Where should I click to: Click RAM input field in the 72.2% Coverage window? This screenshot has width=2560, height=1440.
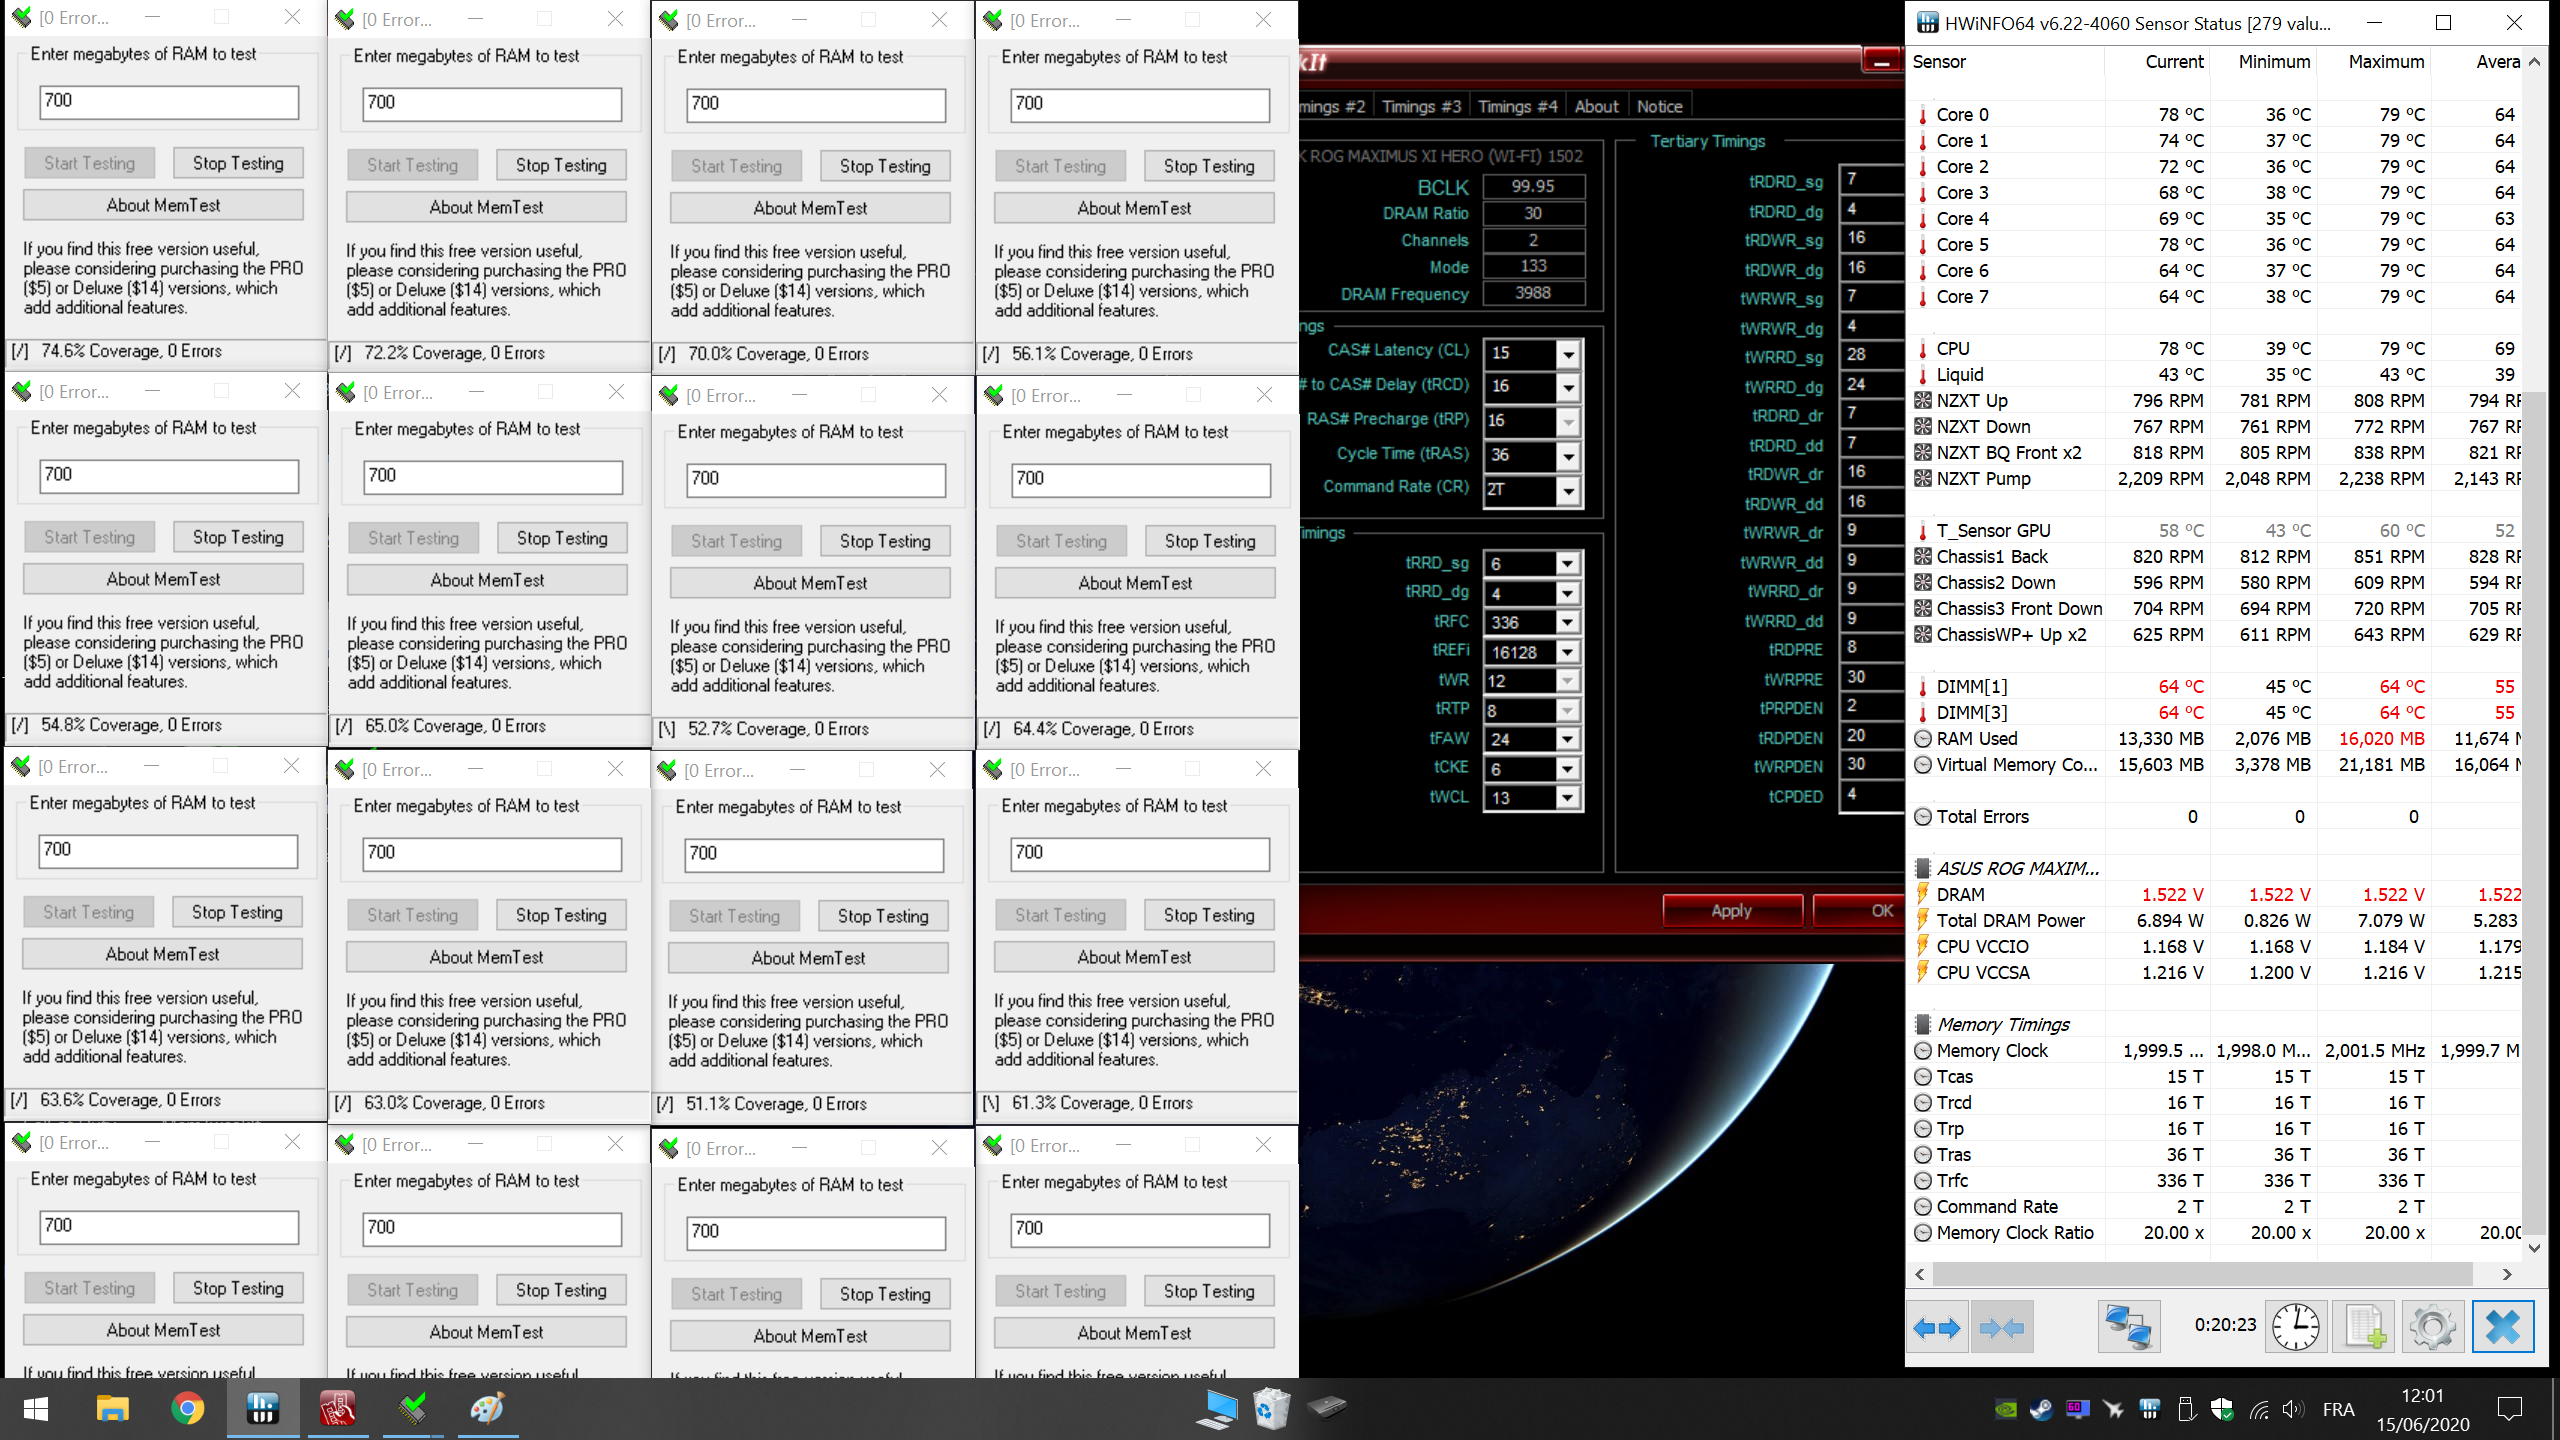coord(492,103)
